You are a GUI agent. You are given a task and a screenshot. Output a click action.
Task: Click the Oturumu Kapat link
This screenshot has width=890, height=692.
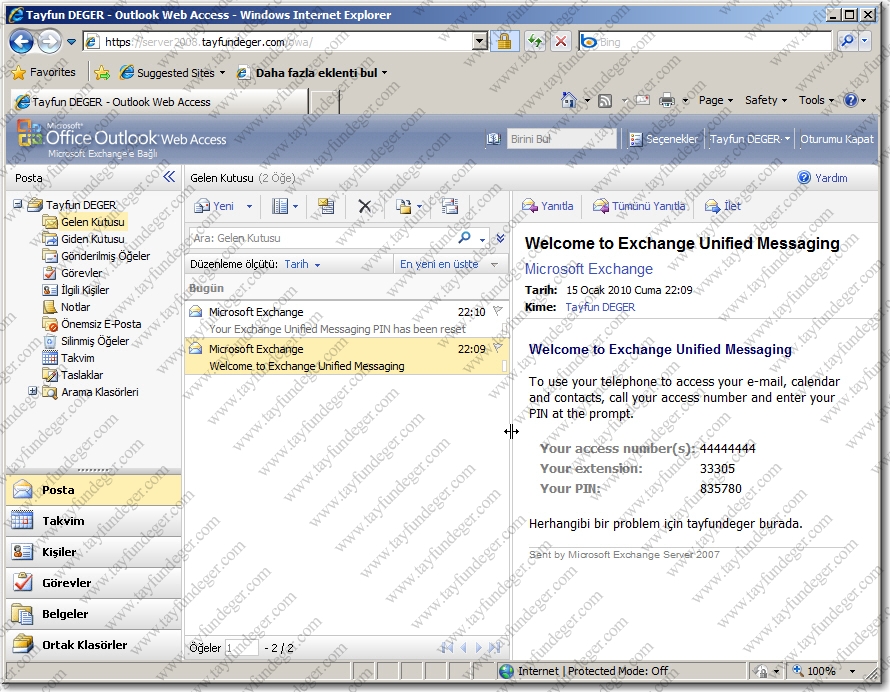(837, 139)
